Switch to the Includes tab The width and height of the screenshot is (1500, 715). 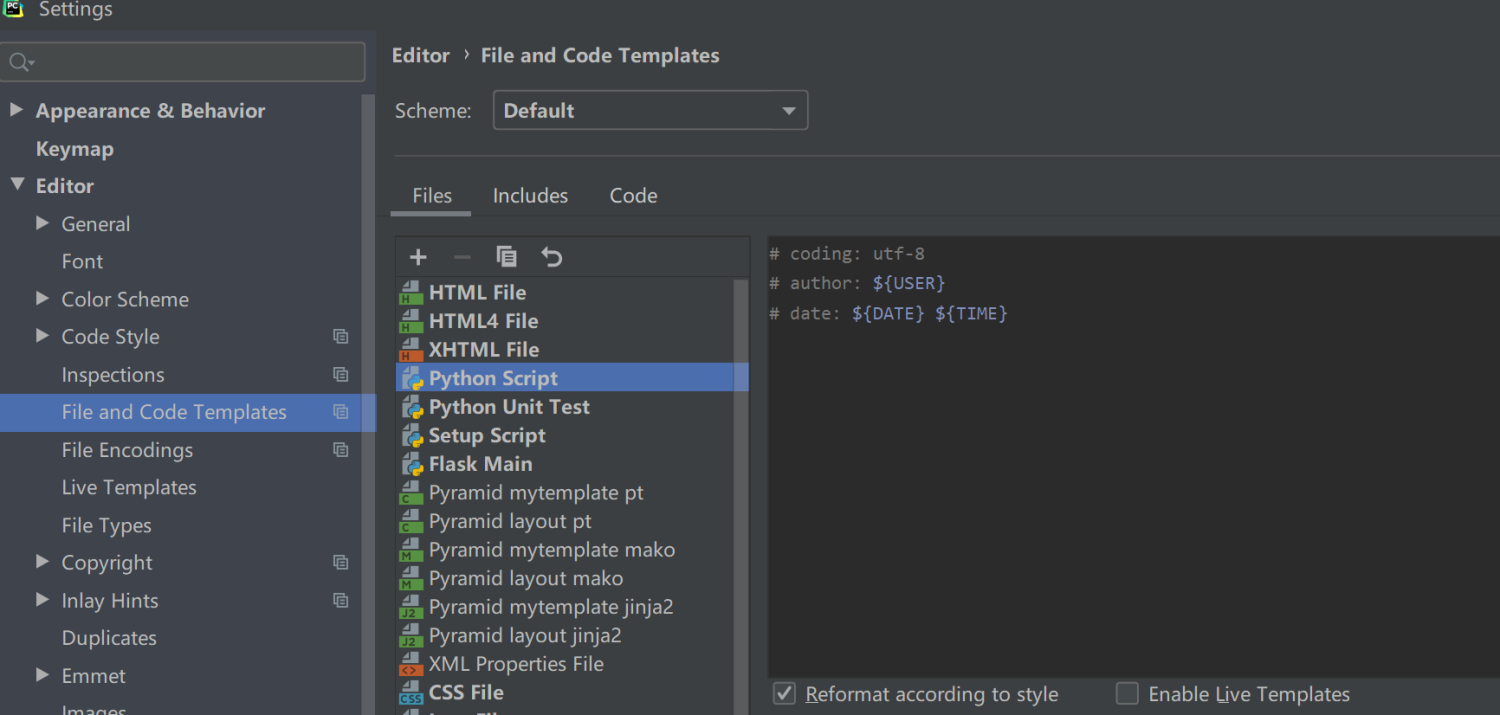[530, 196]
